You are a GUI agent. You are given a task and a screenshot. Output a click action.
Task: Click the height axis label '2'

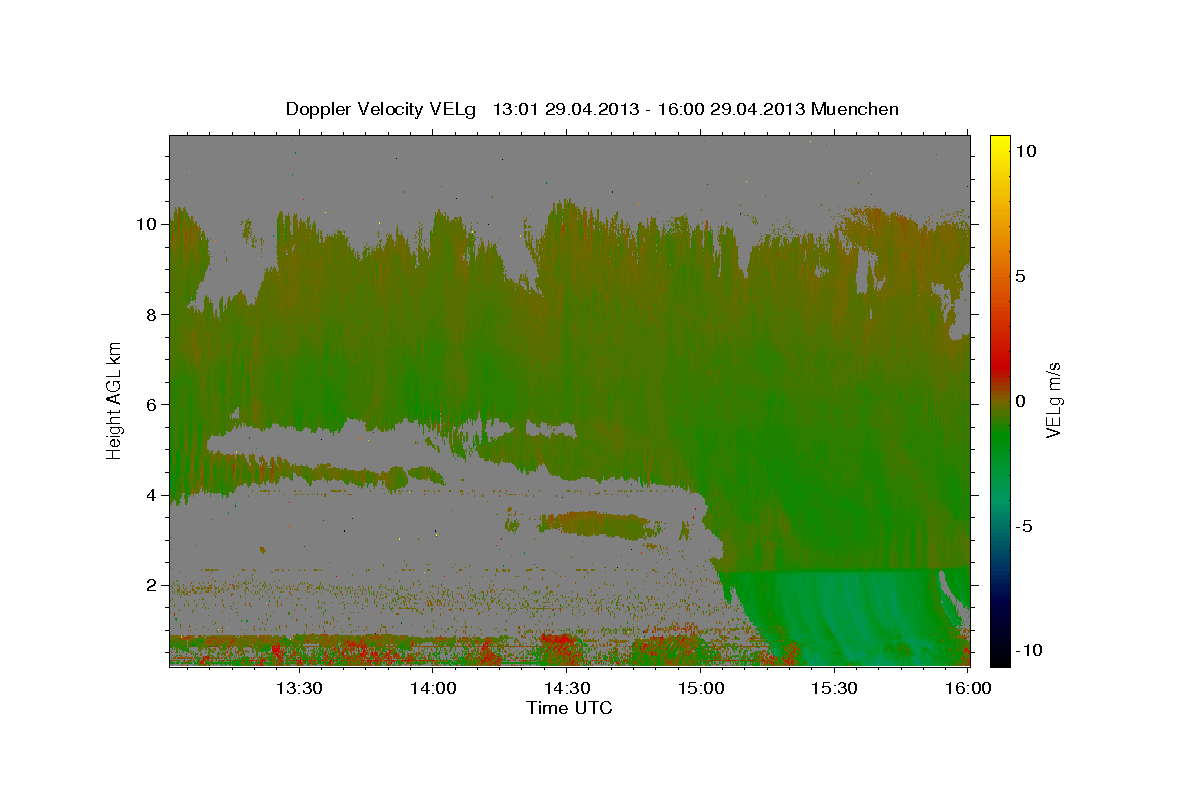point(152,584)
